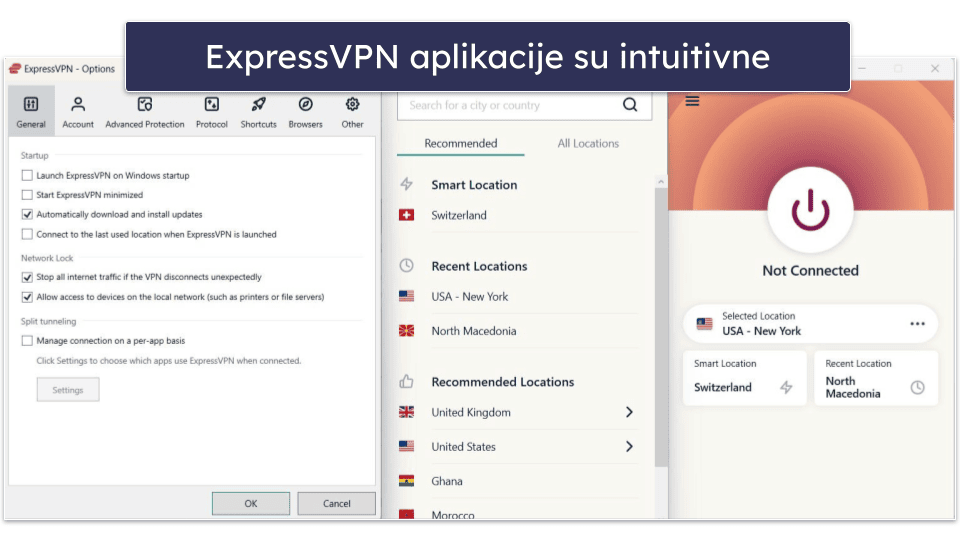Switch to the All Locations tab
The width and height of the screenshot is (960, 540).
(588, 143)
